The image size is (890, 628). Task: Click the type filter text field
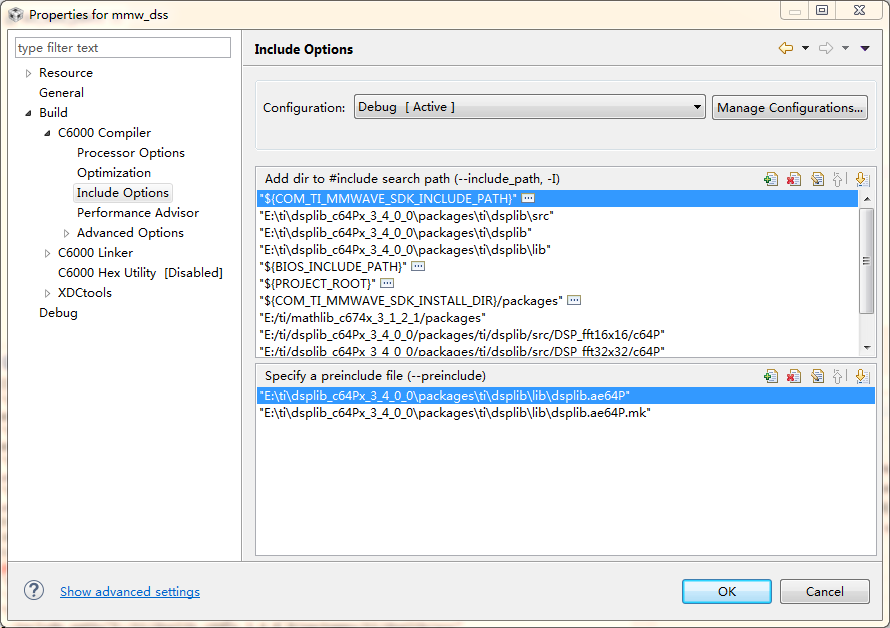123,48
